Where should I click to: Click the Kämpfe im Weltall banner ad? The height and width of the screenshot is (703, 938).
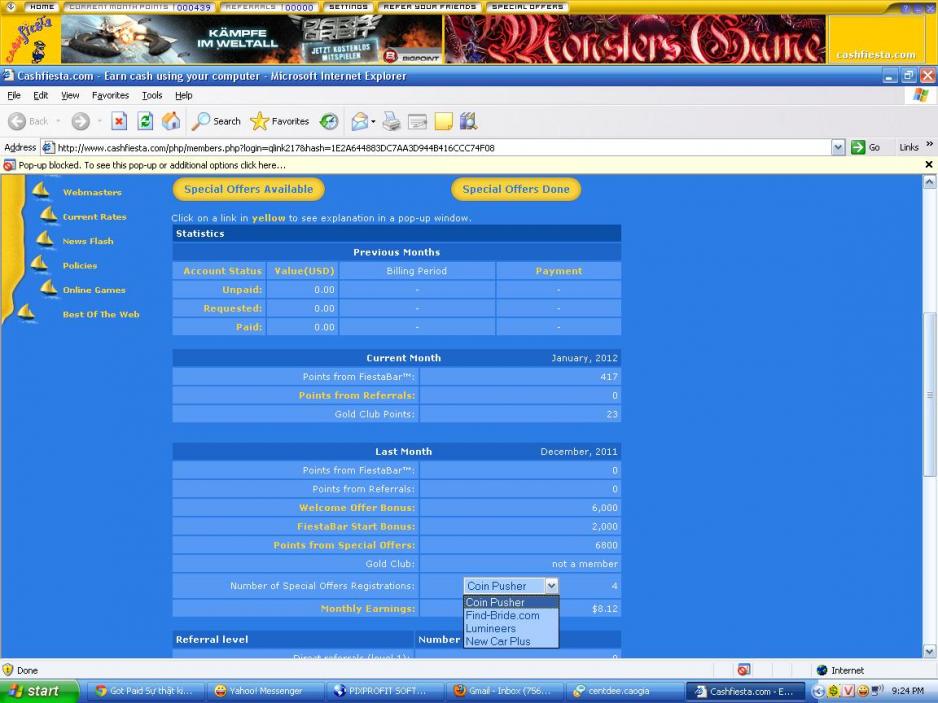tap(251, 39)
